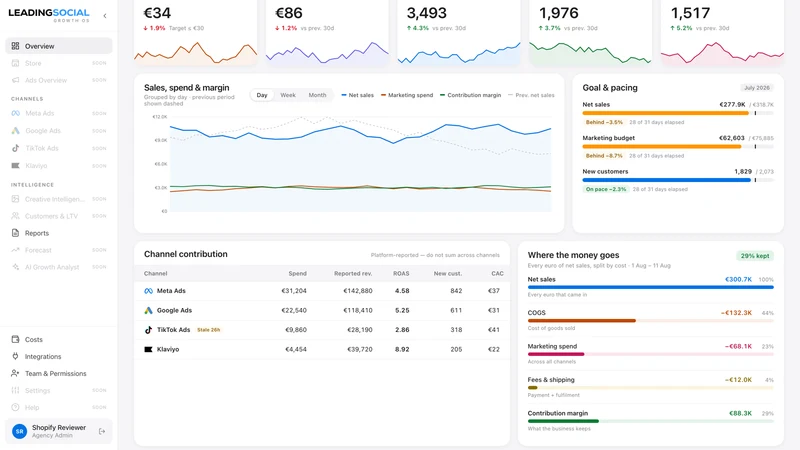
Task: Click the COGS cost bar
Action: (651, 321)
